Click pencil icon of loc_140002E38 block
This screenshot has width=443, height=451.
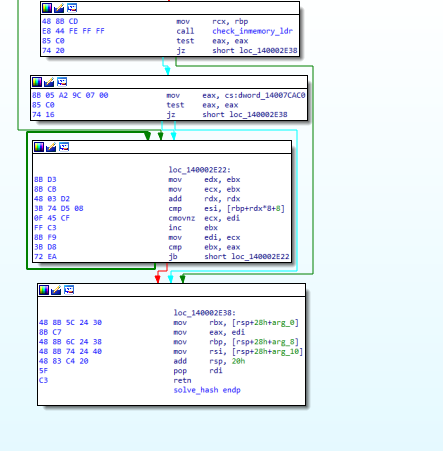point(56,290)
